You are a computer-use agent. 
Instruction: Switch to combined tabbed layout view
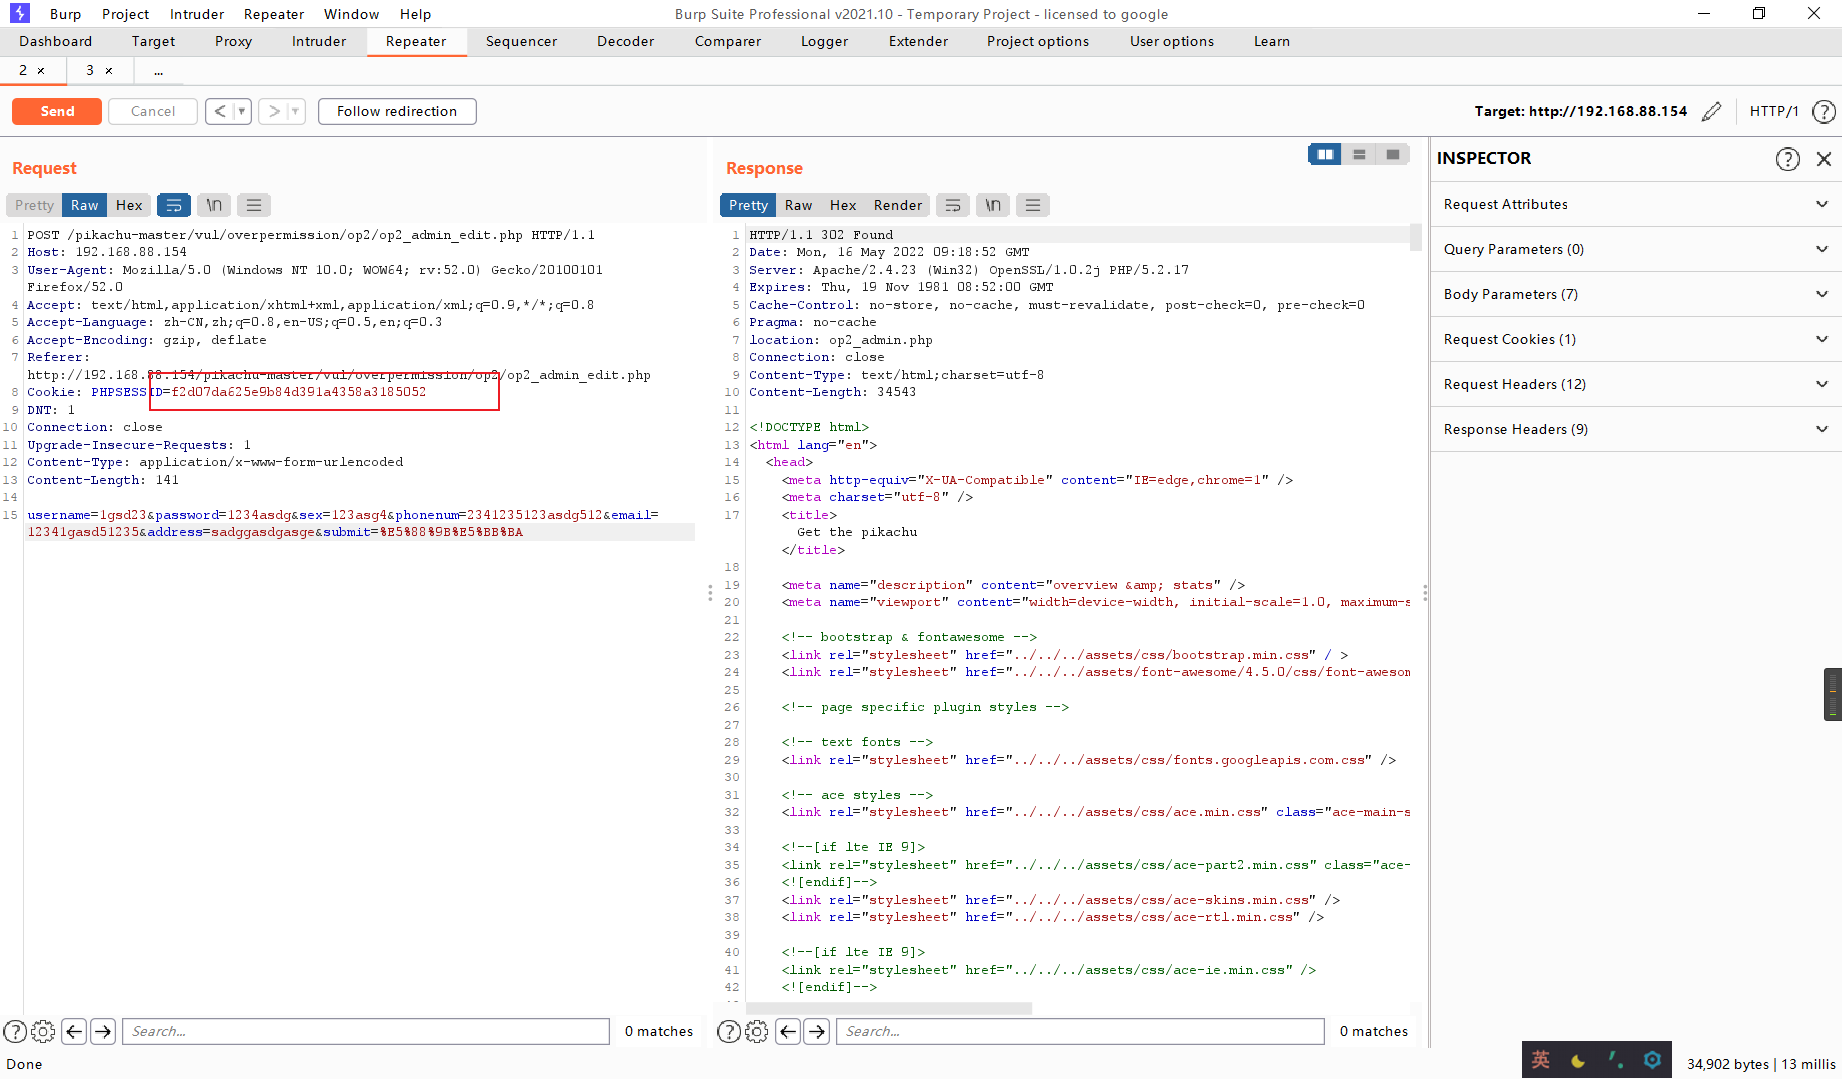[x=1393, y=154]
